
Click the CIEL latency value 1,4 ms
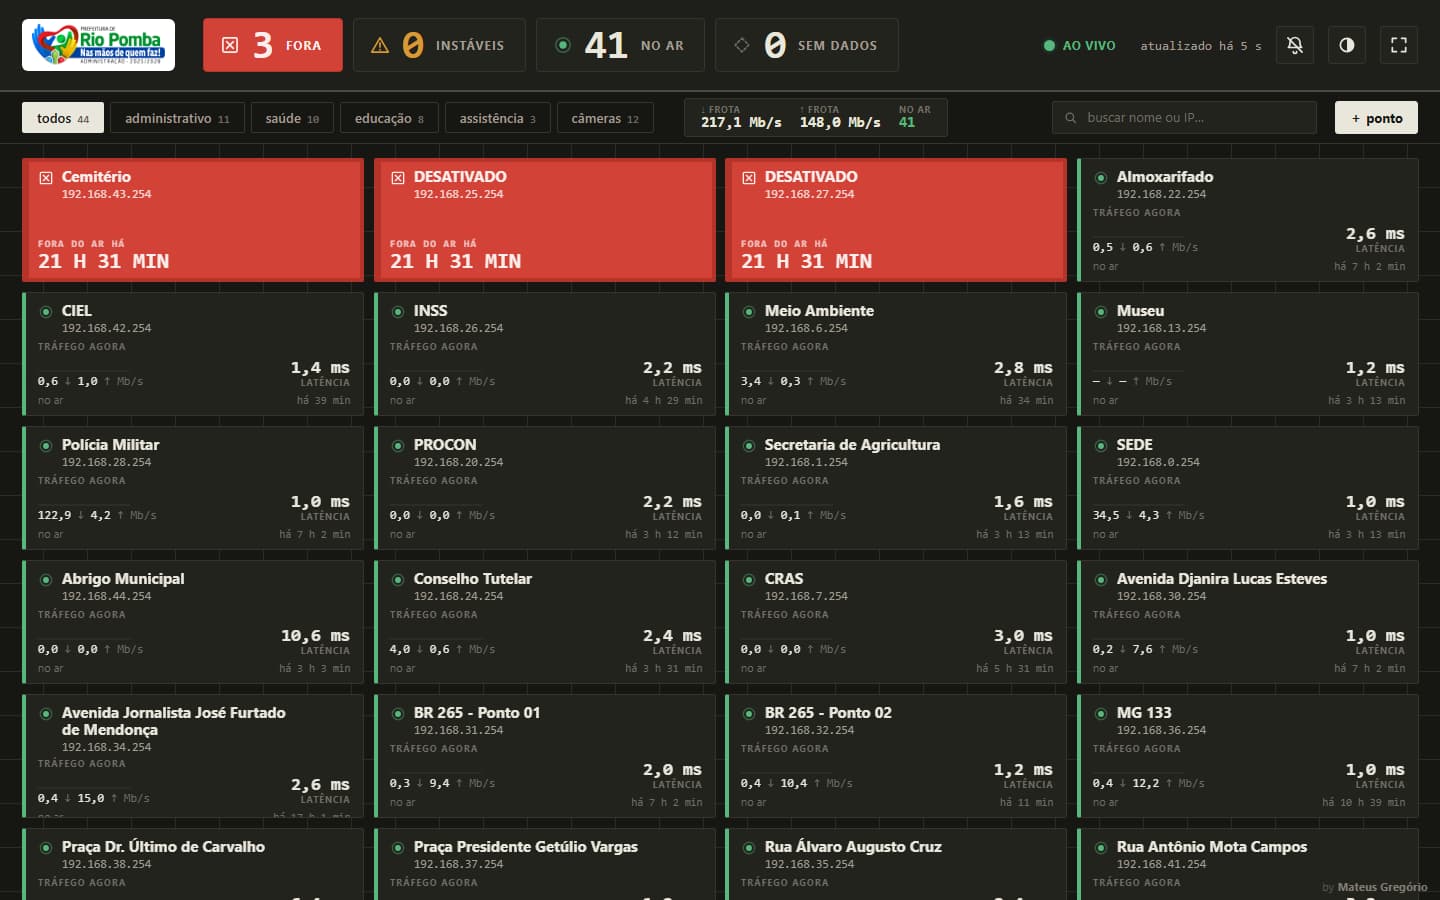[x=320, y=368]
